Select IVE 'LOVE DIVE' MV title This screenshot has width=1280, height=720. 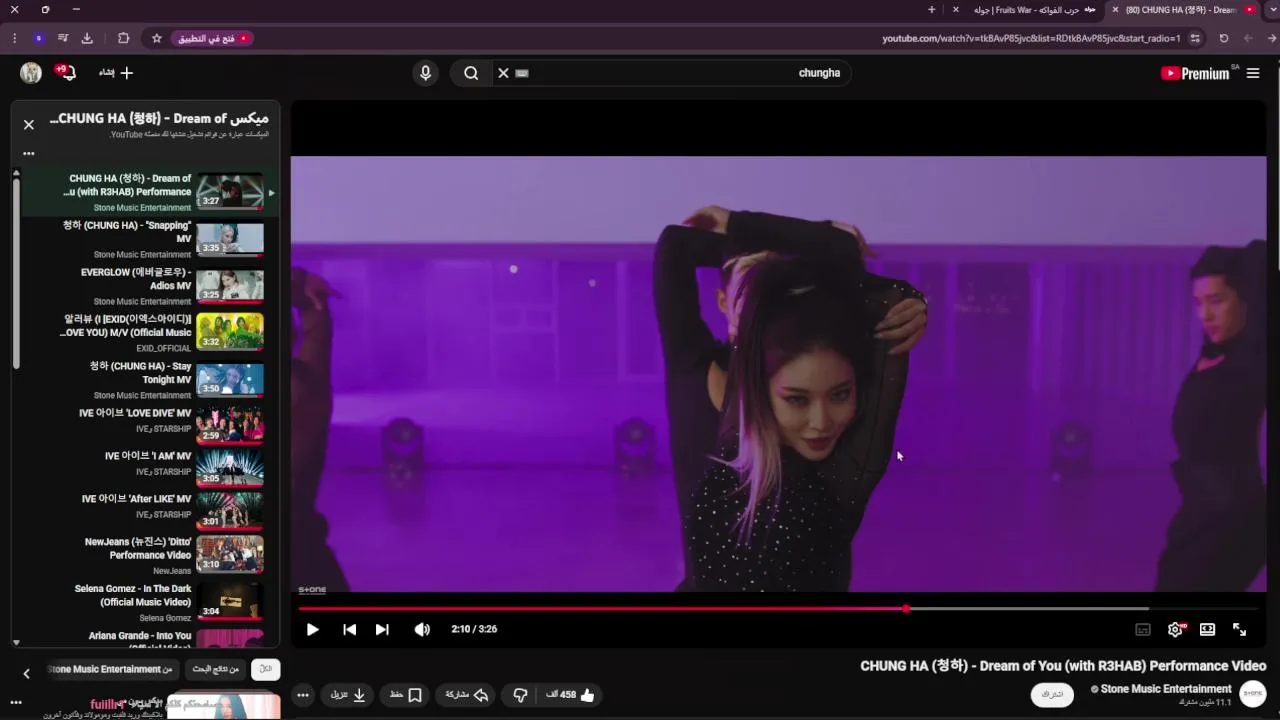coord(135,413)
